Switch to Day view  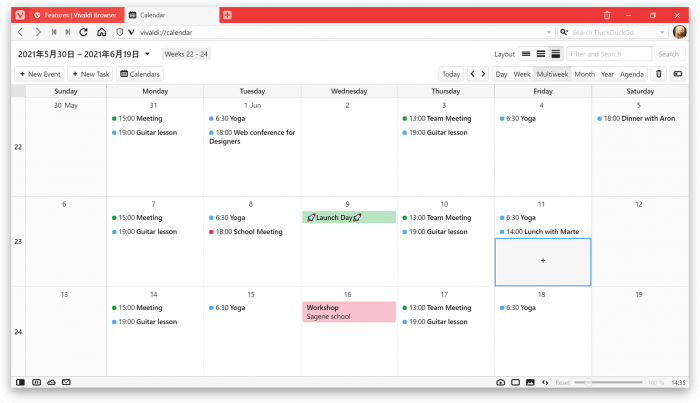[x=501, y=74]
